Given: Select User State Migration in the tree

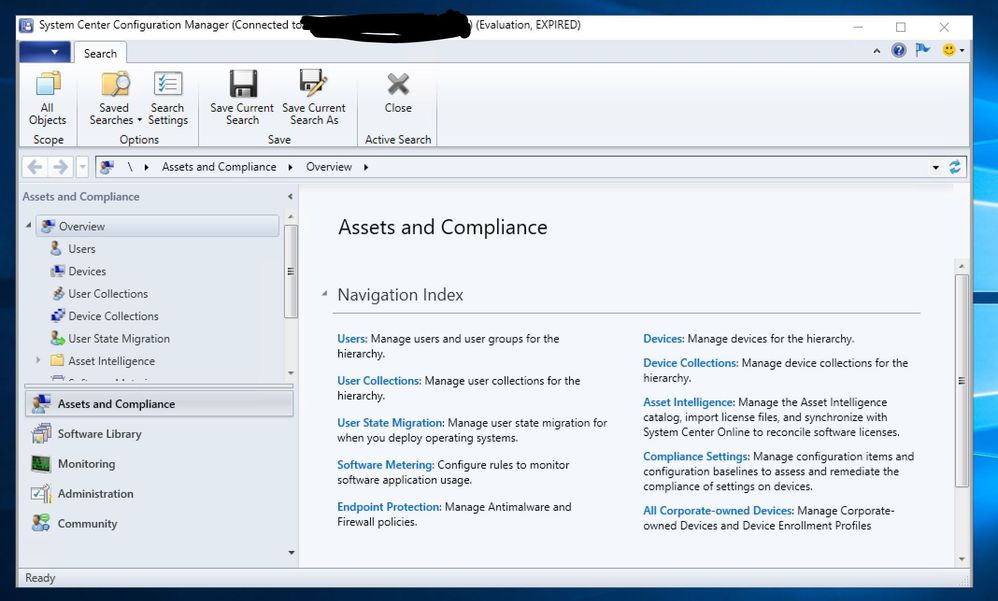Looking at the screenshot, I should [119, 339].
